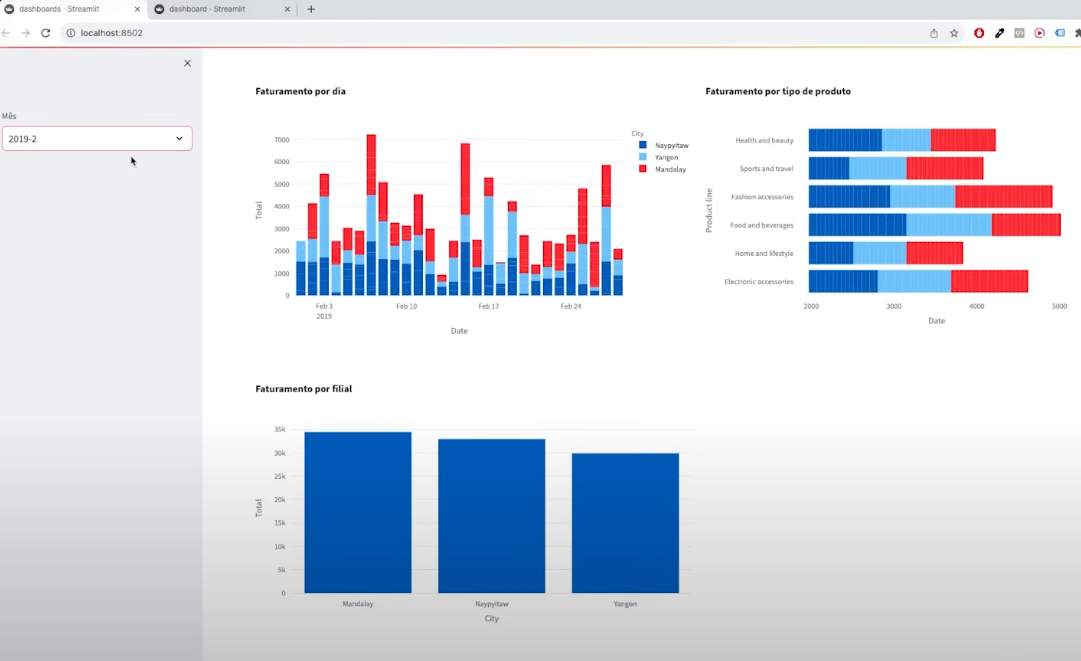The image size is (1081, 661).
Task: Click the Mandalay bar in filial chart
Action: 358,513
